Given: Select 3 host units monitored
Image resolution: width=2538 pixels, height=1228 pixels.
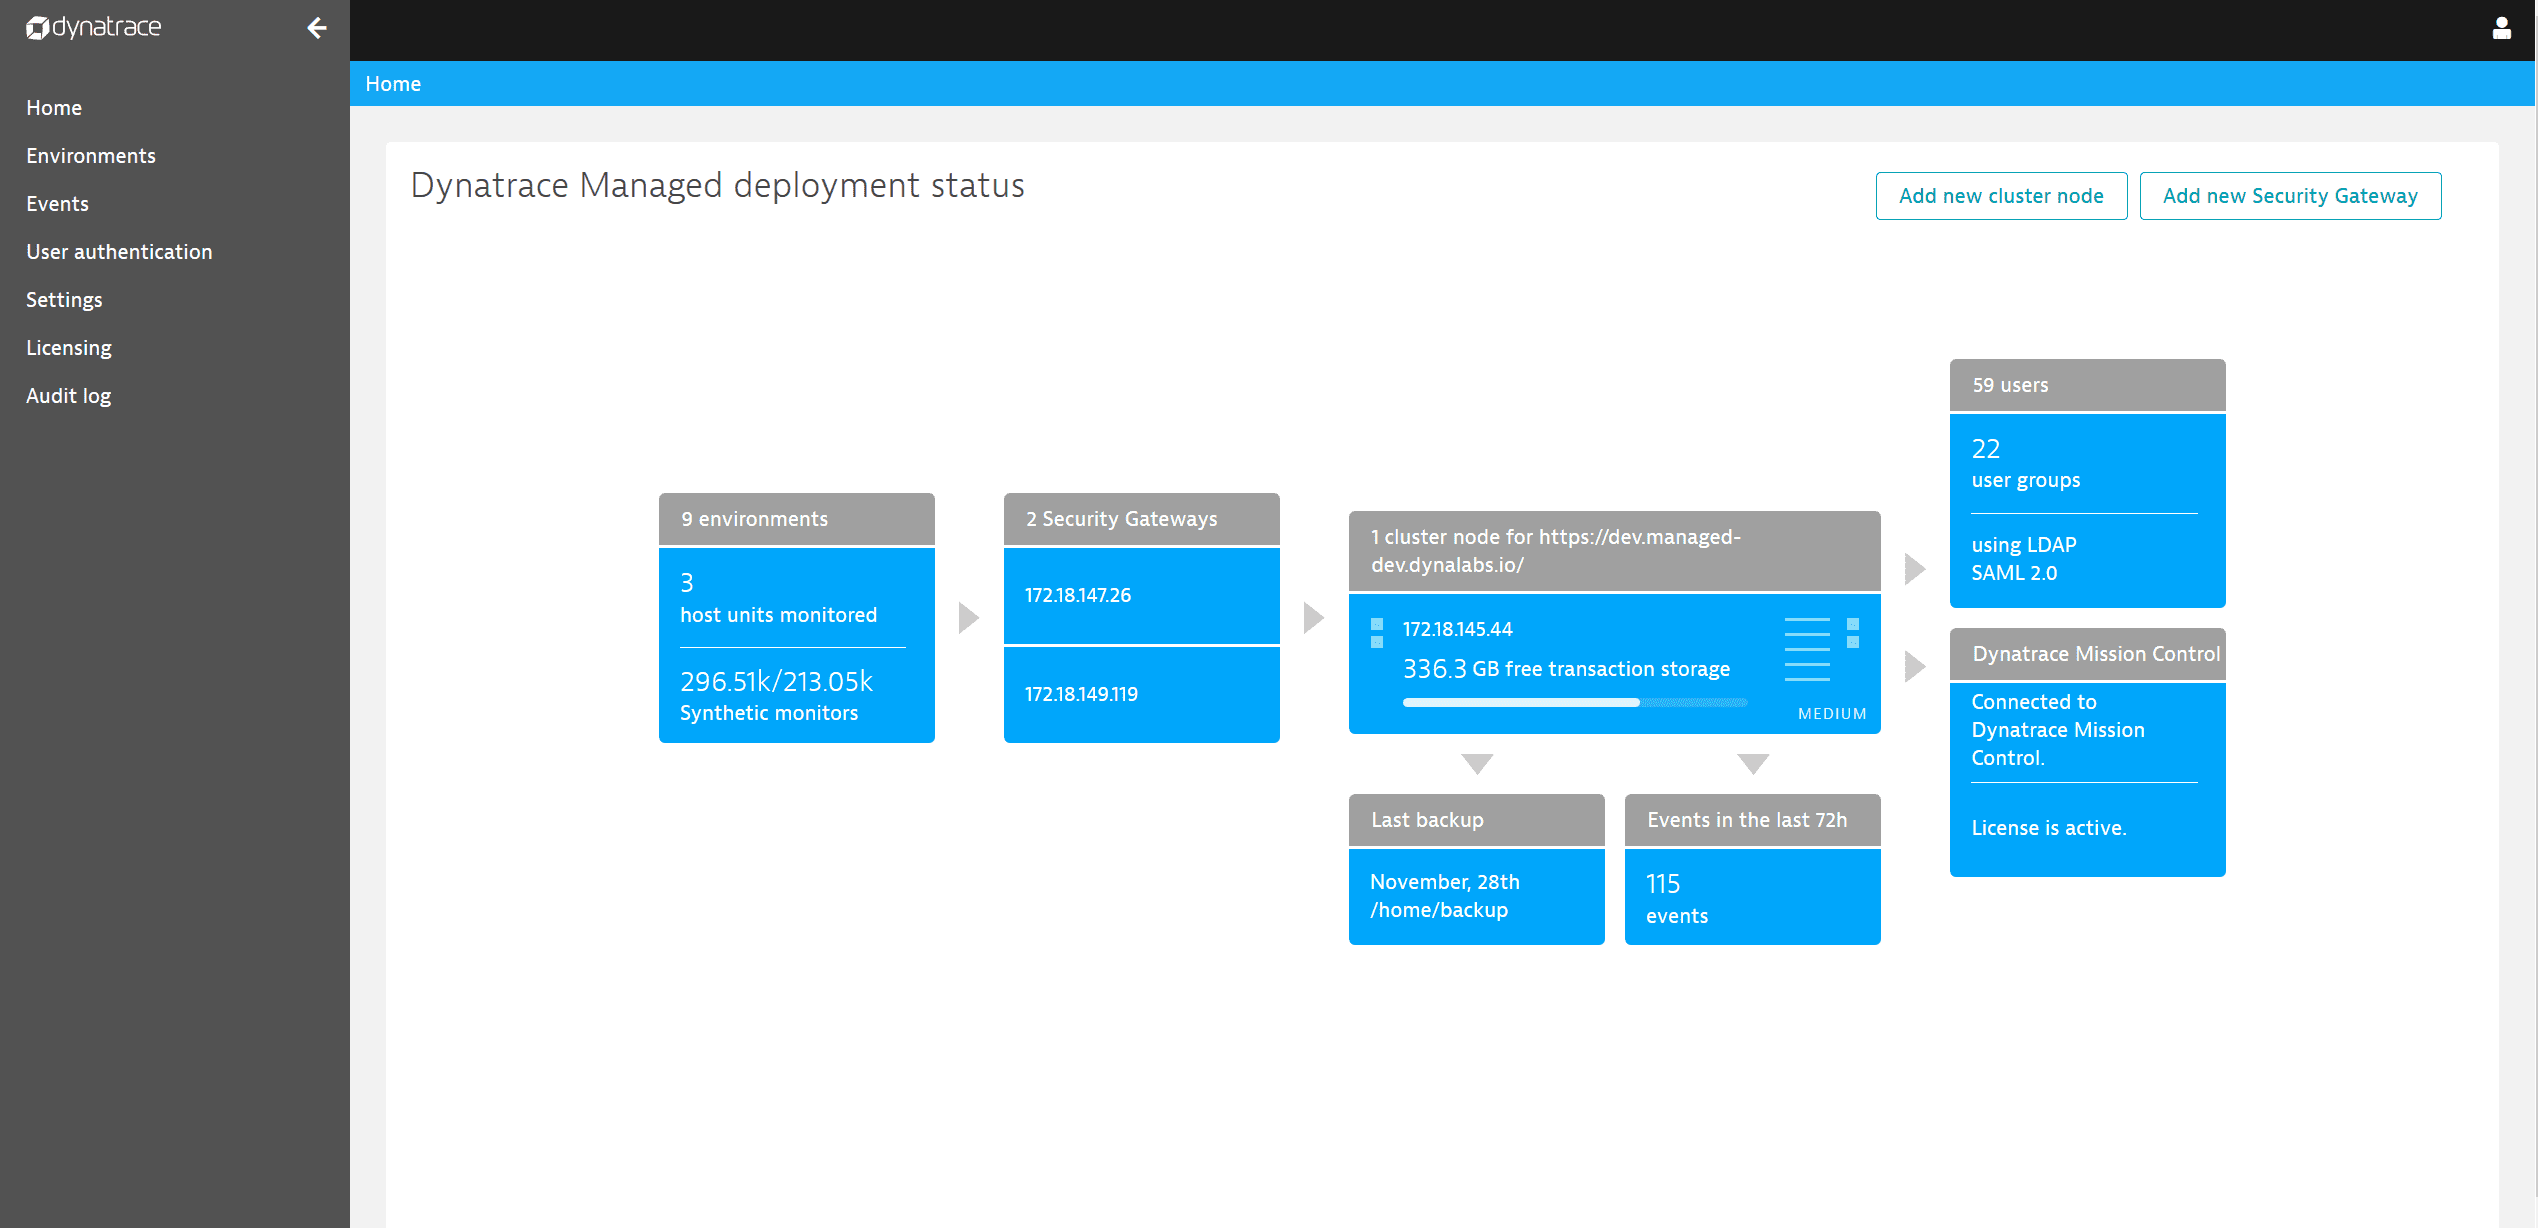Looking at the screenshot, I should coord(778,598).
